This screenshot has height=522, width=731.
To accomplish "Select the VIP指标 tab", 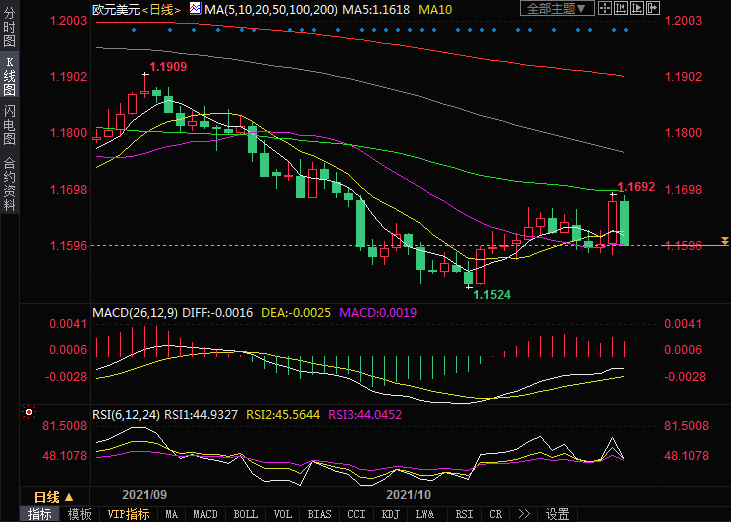I will tap(129, 514).
